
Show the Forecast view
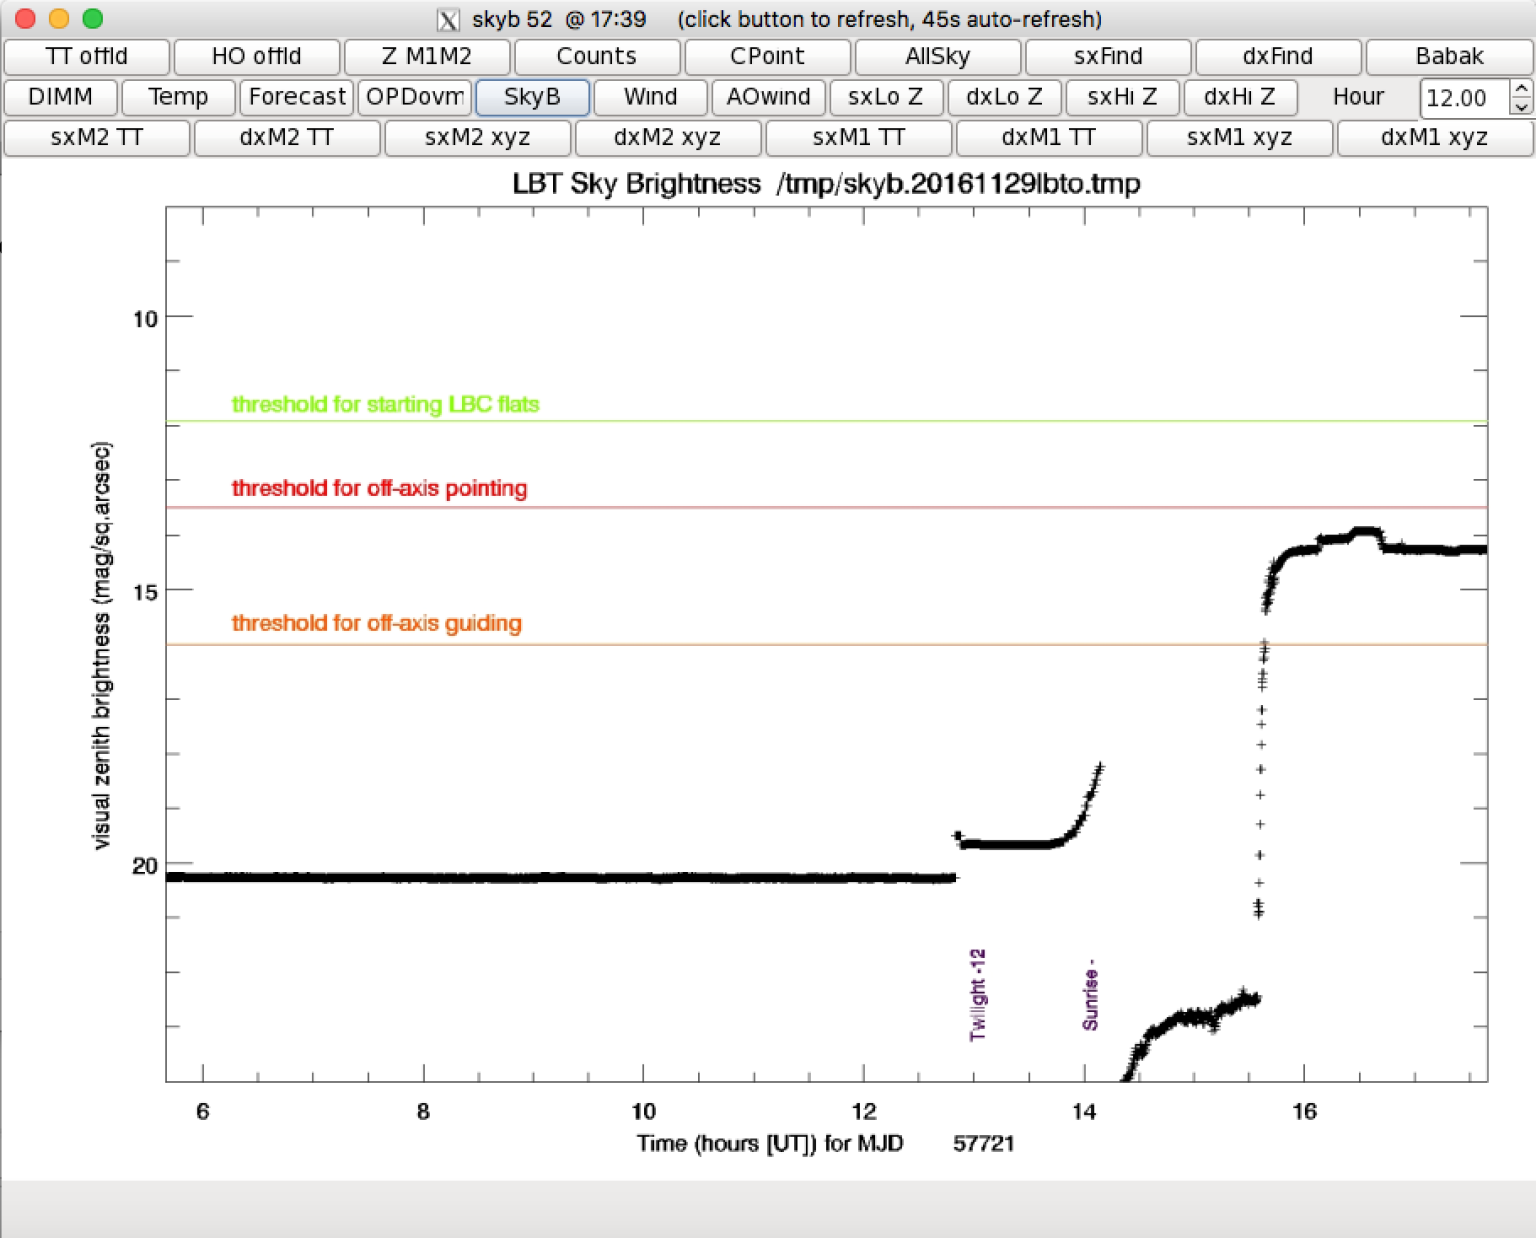coord(297,97)
